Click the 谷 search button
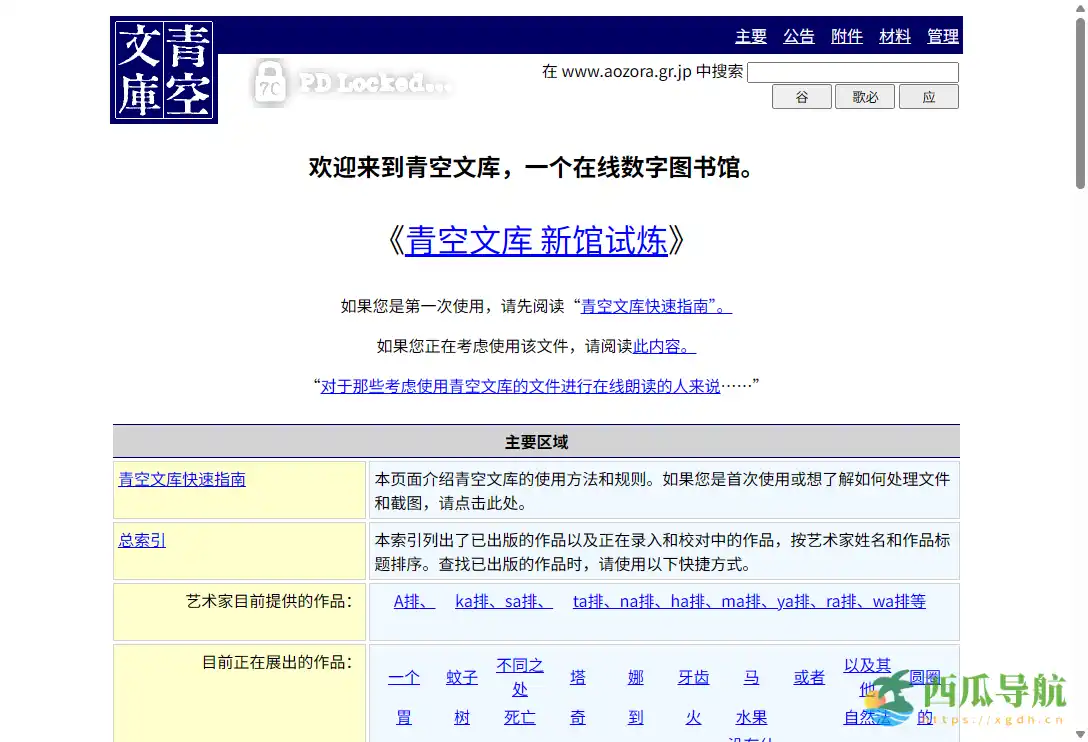The width and height of the screenshot is (1088, 742). pos(801,96)
